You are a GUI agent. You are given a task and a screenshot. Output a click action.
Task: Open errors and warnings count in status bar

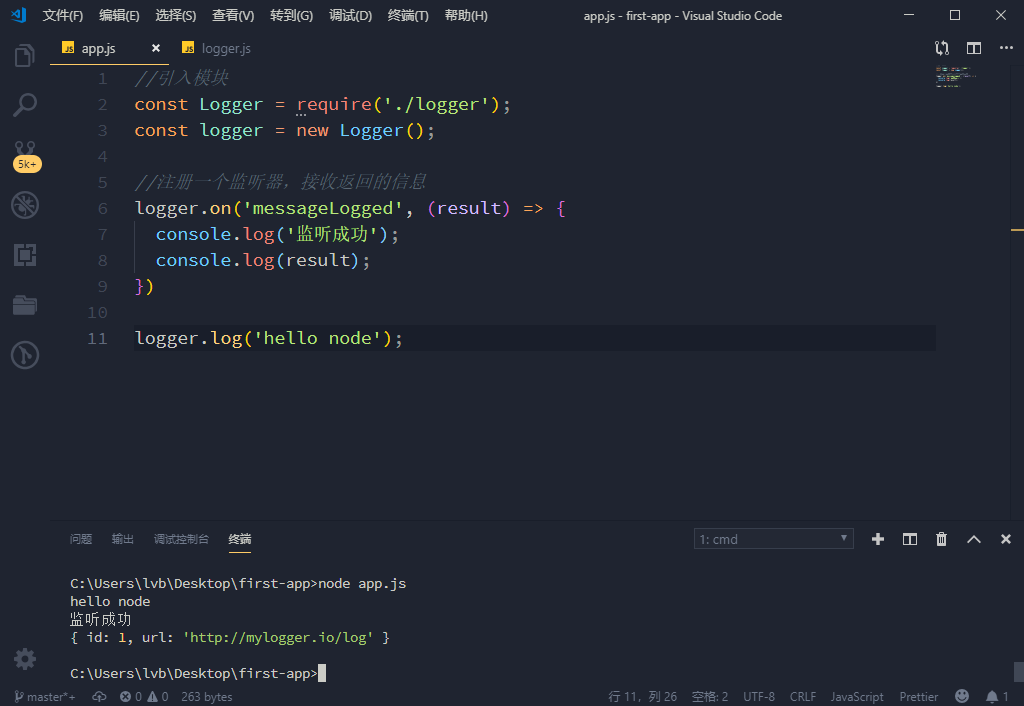click(144, 697)
